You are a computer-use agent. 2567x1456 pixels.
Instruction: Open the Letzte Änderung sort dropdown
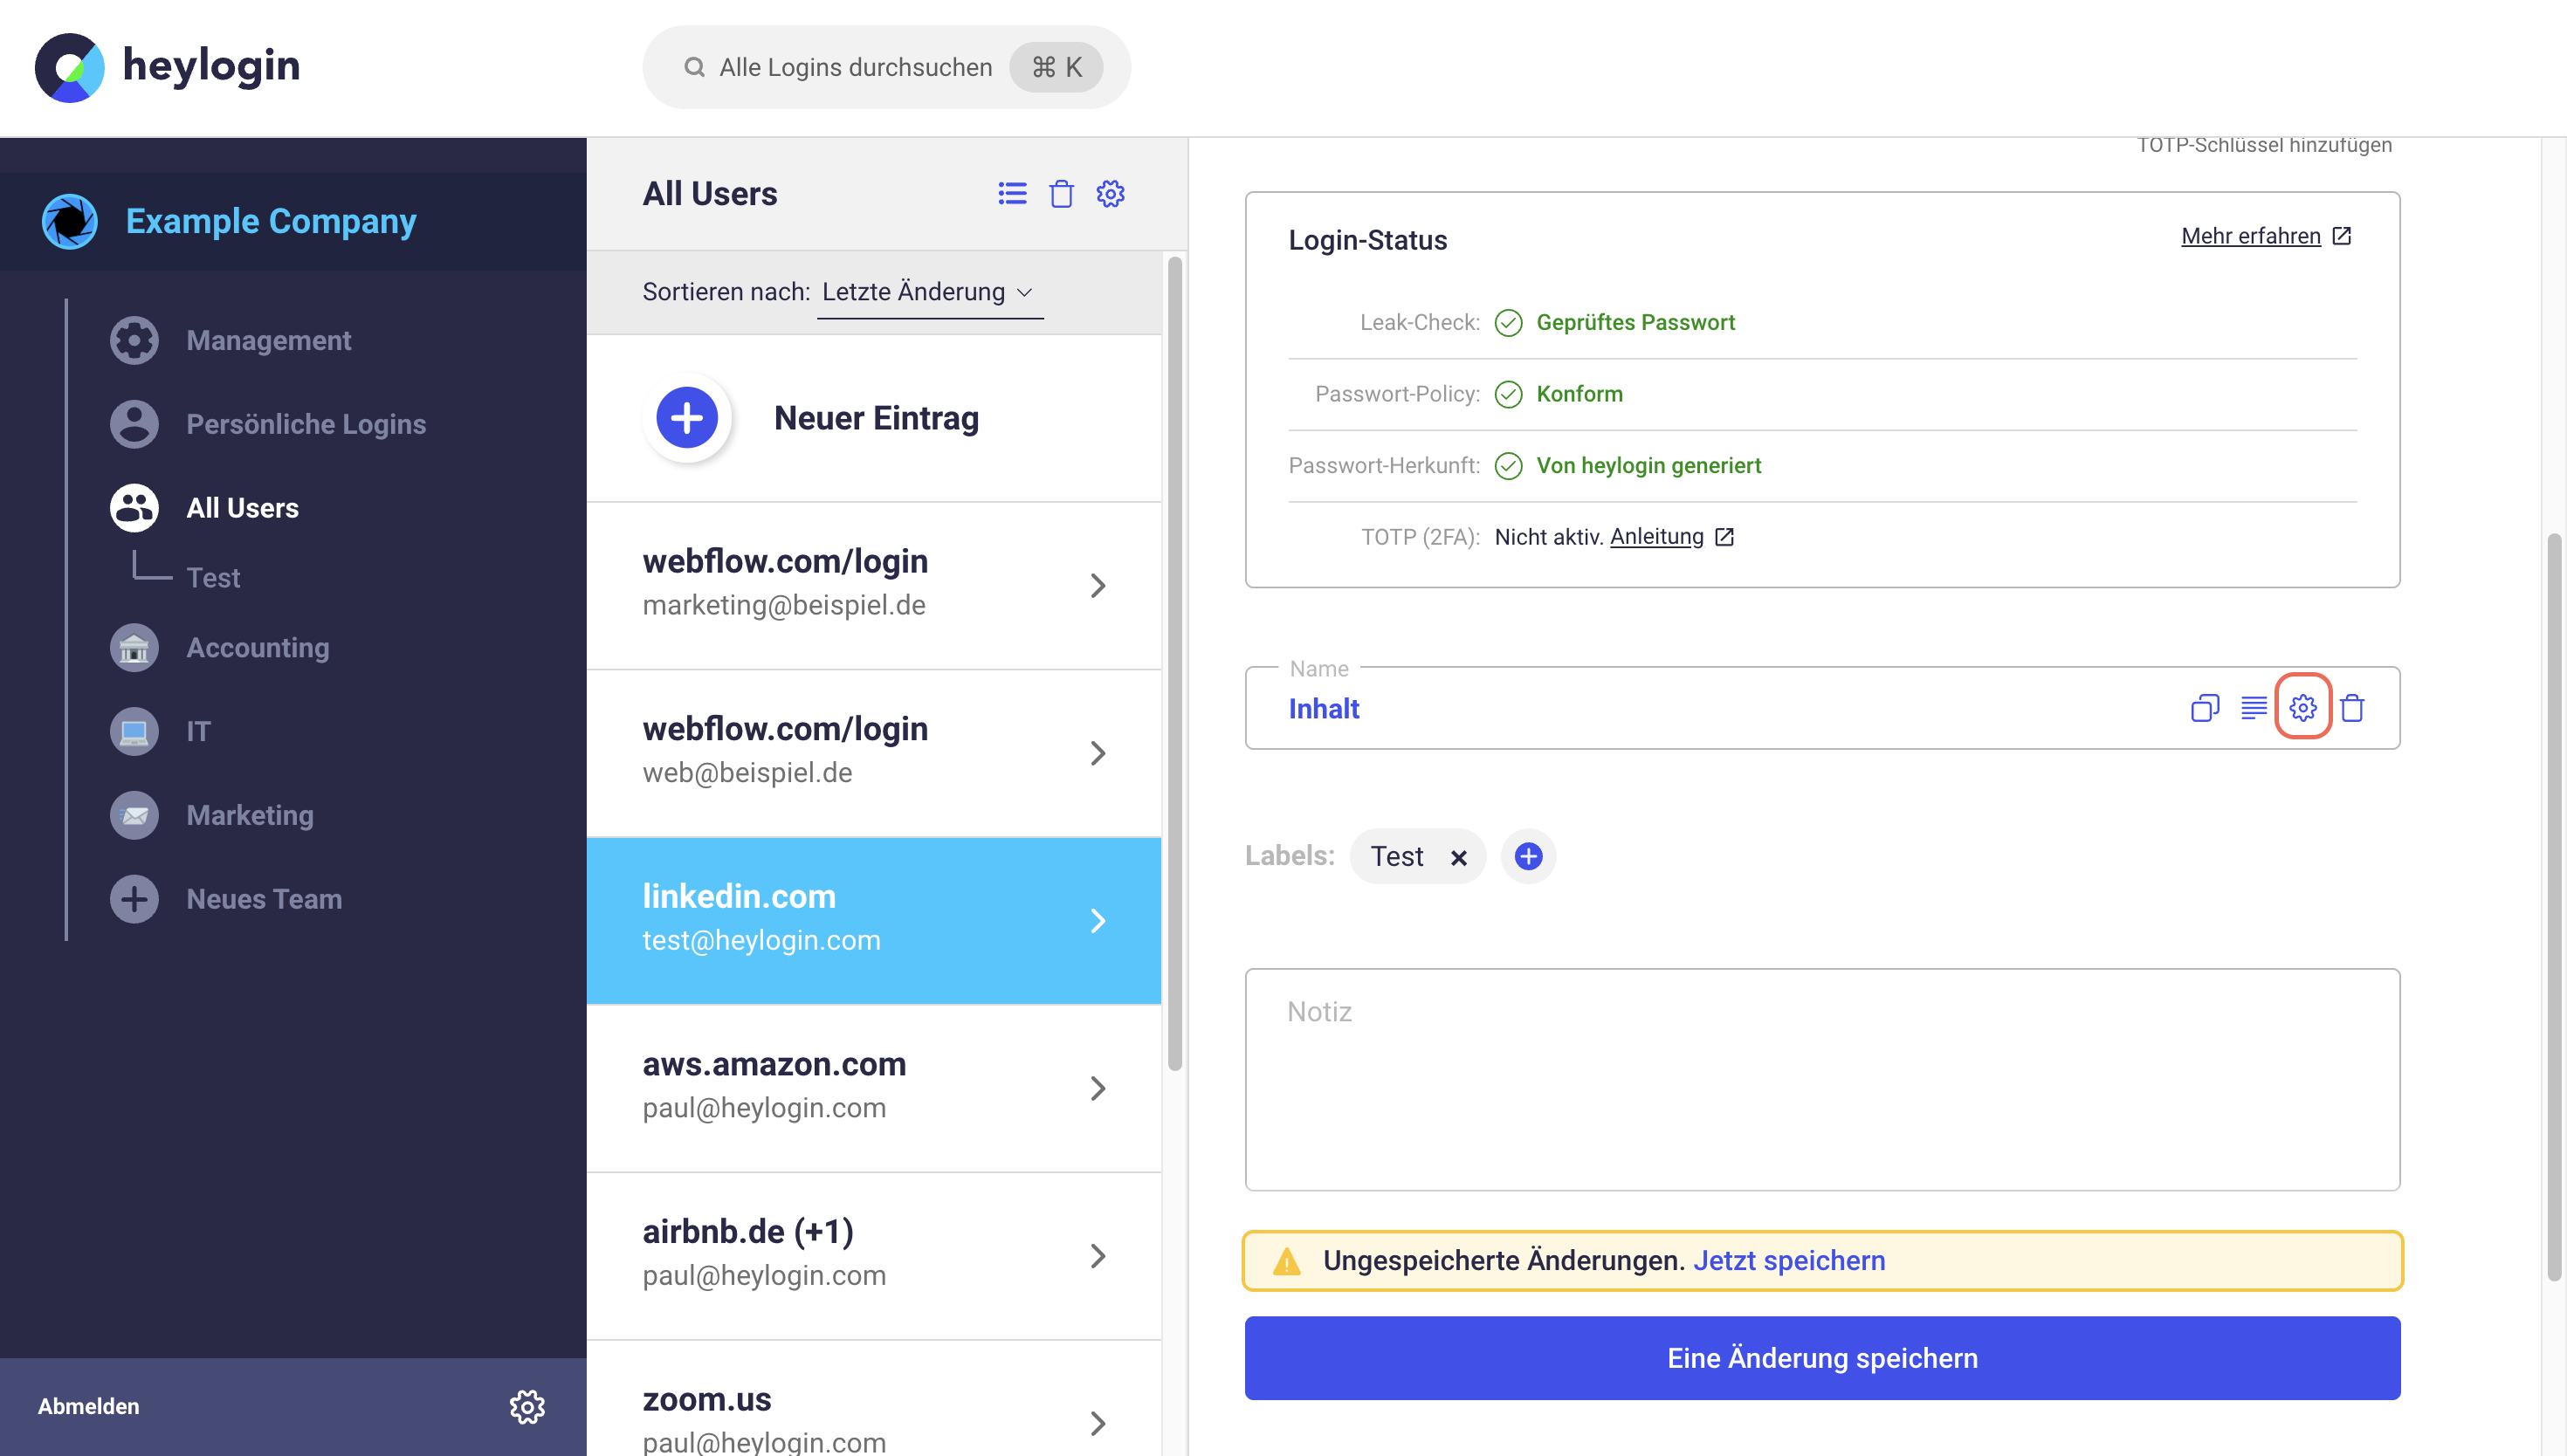coord(927,292)
